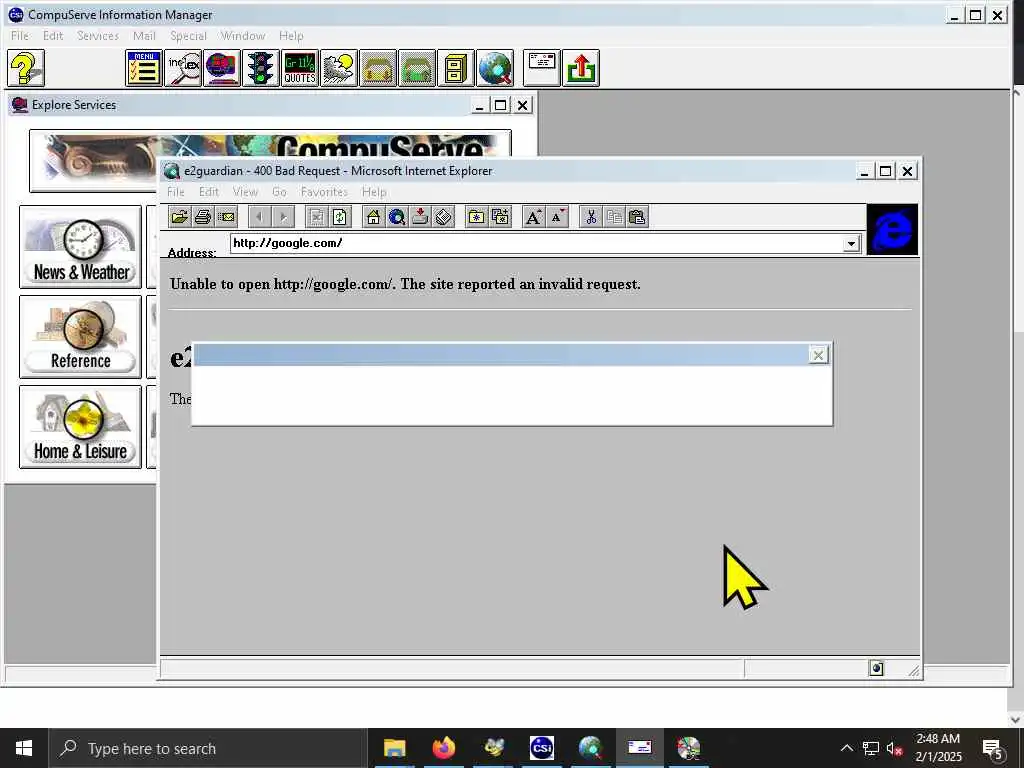Image resolution: width=1024 pixels, height=768 pixels.
Task: Open CompuServe Services menu
Action: point(98,36)
